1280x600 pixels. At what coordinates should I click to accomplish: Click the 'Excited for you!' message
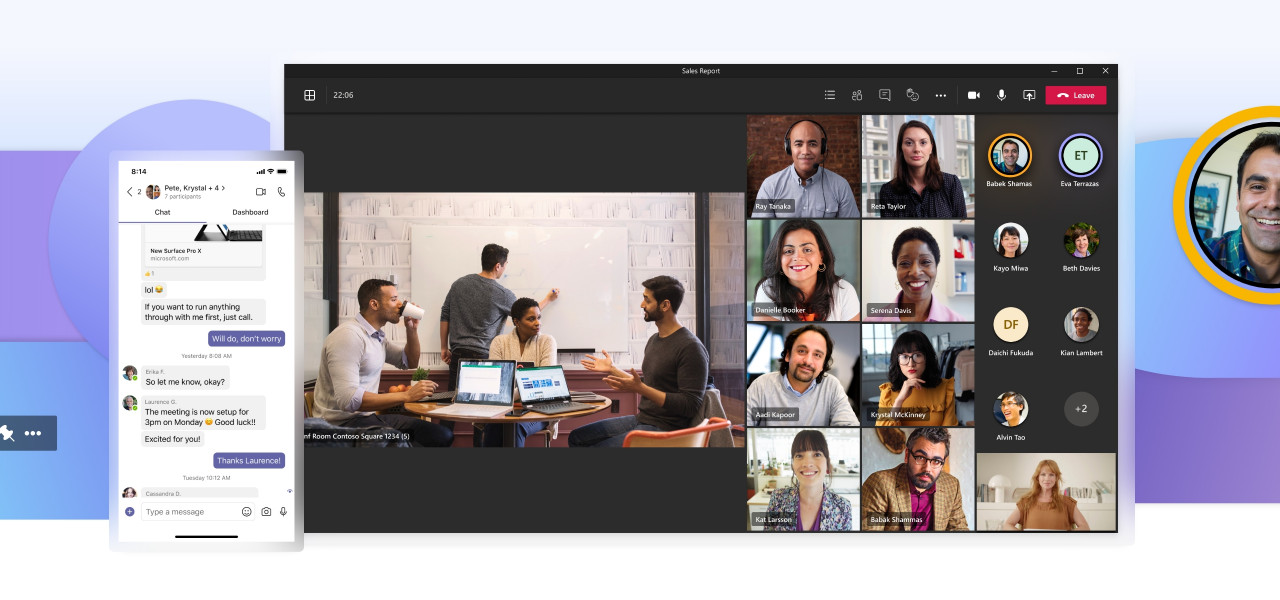(173, 439)
